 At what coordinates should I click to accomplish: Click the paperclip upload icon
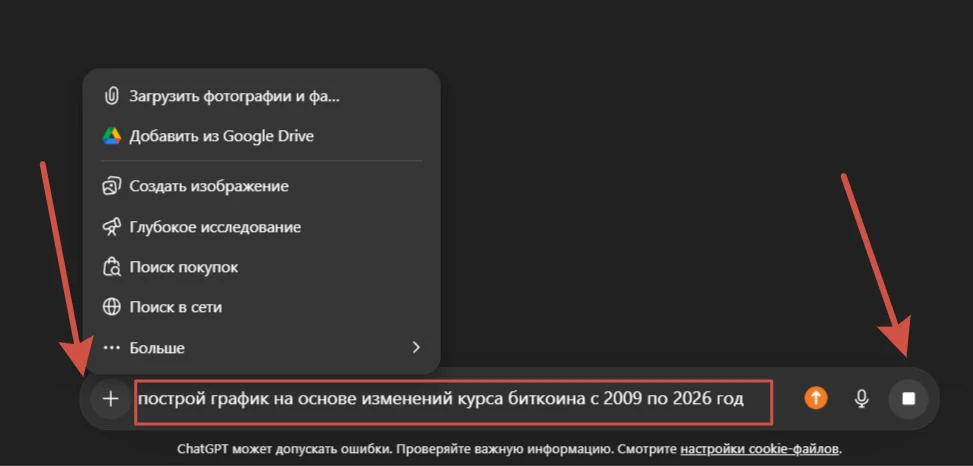click(111, 96)
